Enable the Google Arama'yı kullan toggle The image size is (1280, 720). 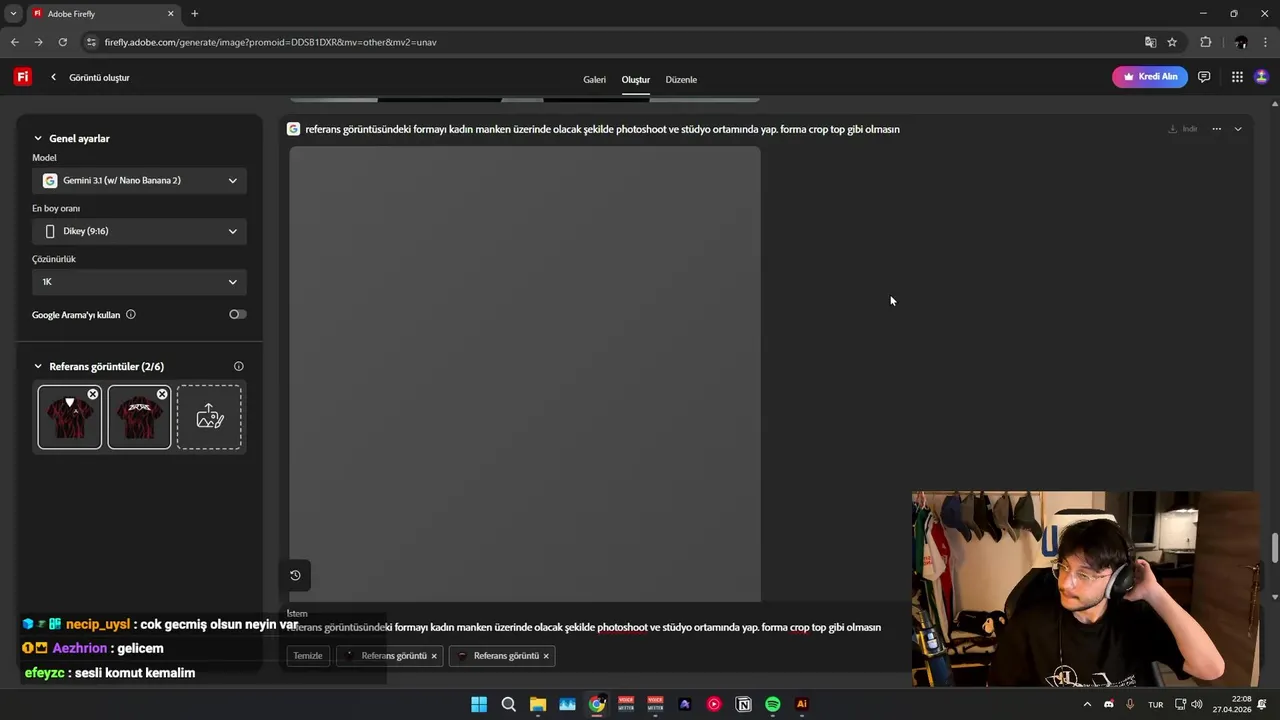(237, 314)
